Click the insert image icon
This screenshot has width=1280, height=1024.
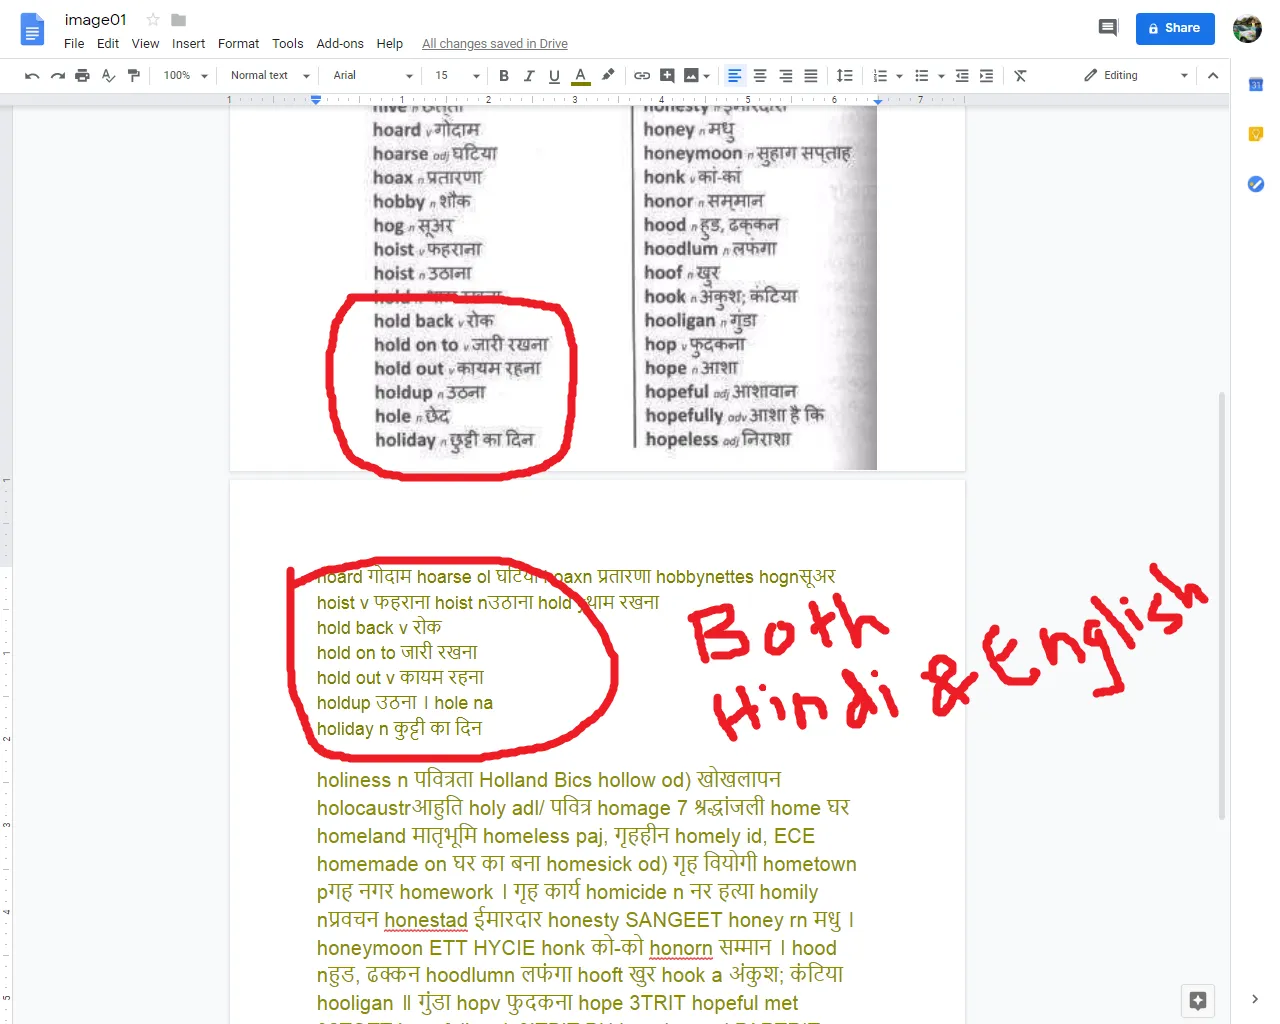coord(691,76)
